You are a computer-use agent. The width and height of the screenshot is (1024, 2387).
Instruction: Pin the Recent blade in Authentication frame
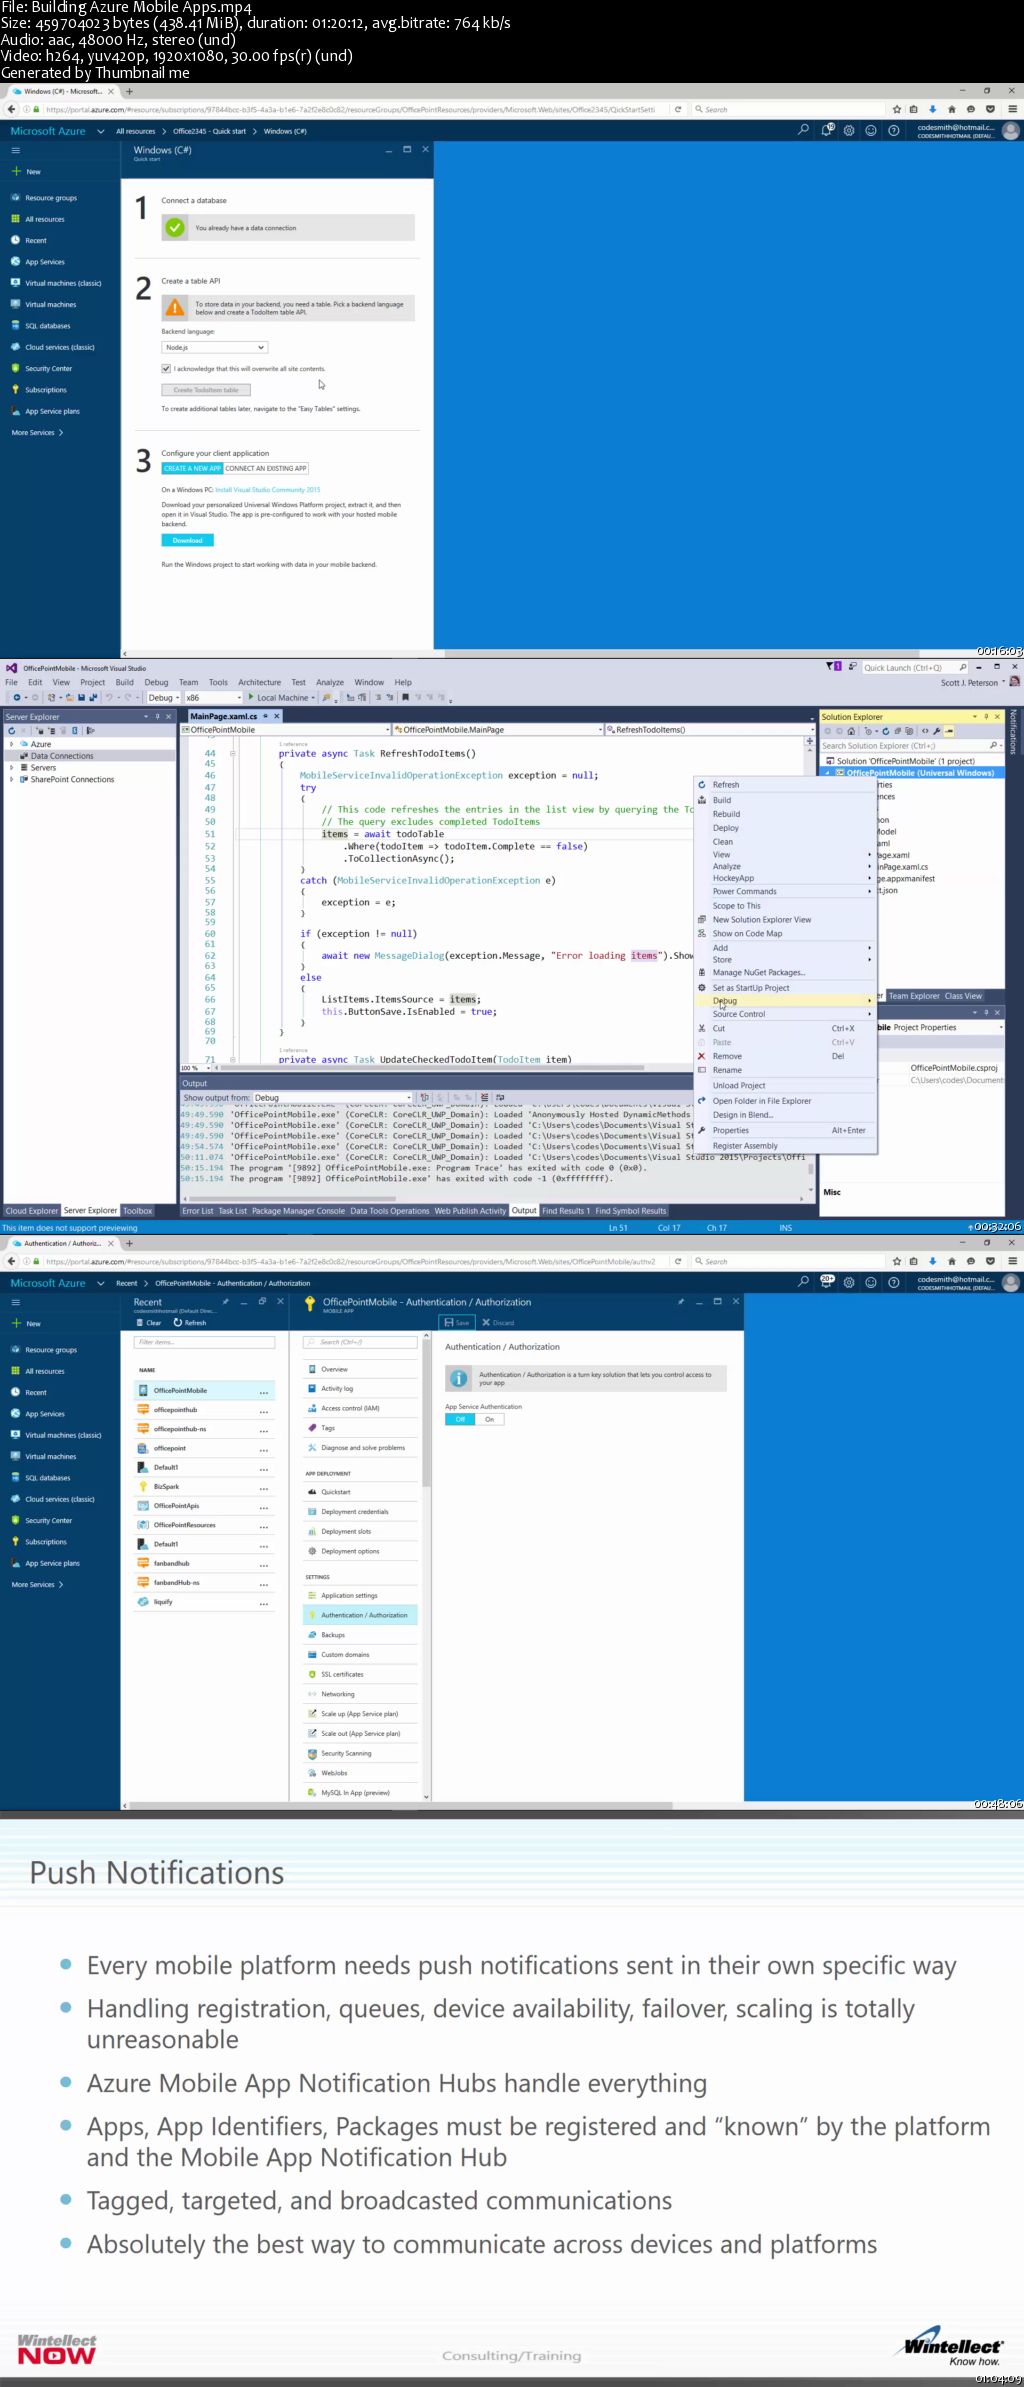pos(226,1301)
